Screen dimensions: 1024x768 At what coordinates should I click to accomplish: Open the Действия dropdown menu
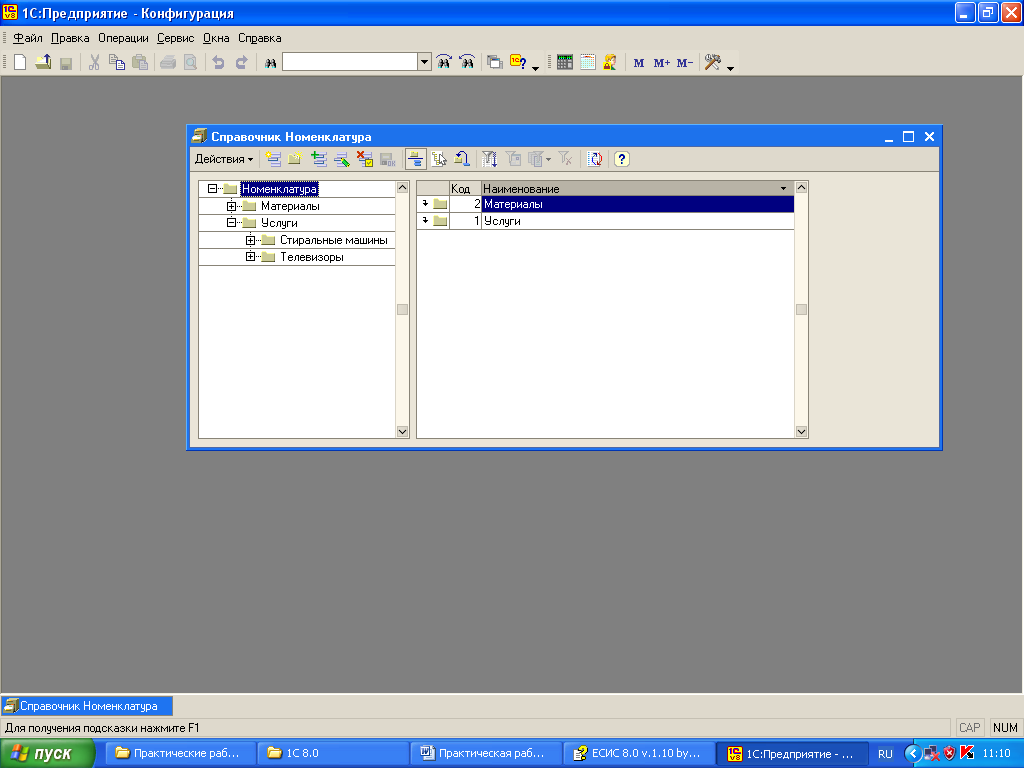click(x=224, y=159)
